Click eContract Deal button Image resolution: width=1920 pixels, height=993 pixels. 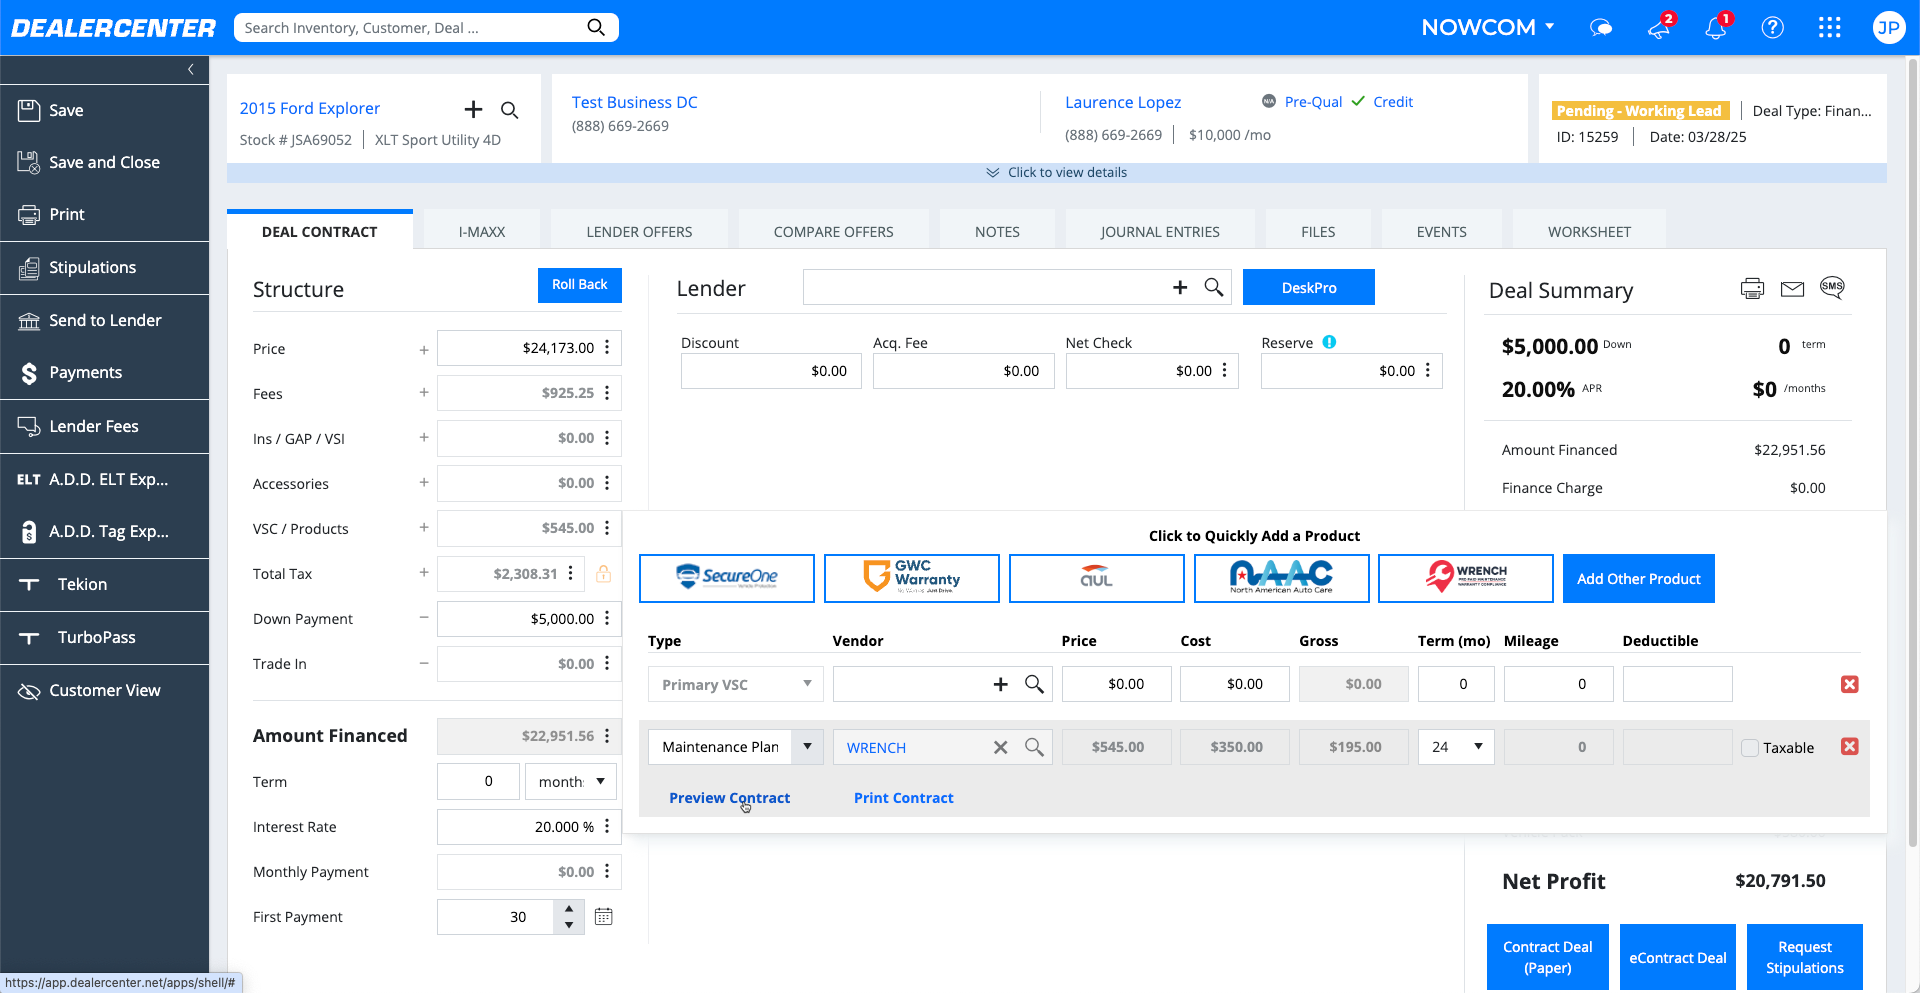point(1678,957)
